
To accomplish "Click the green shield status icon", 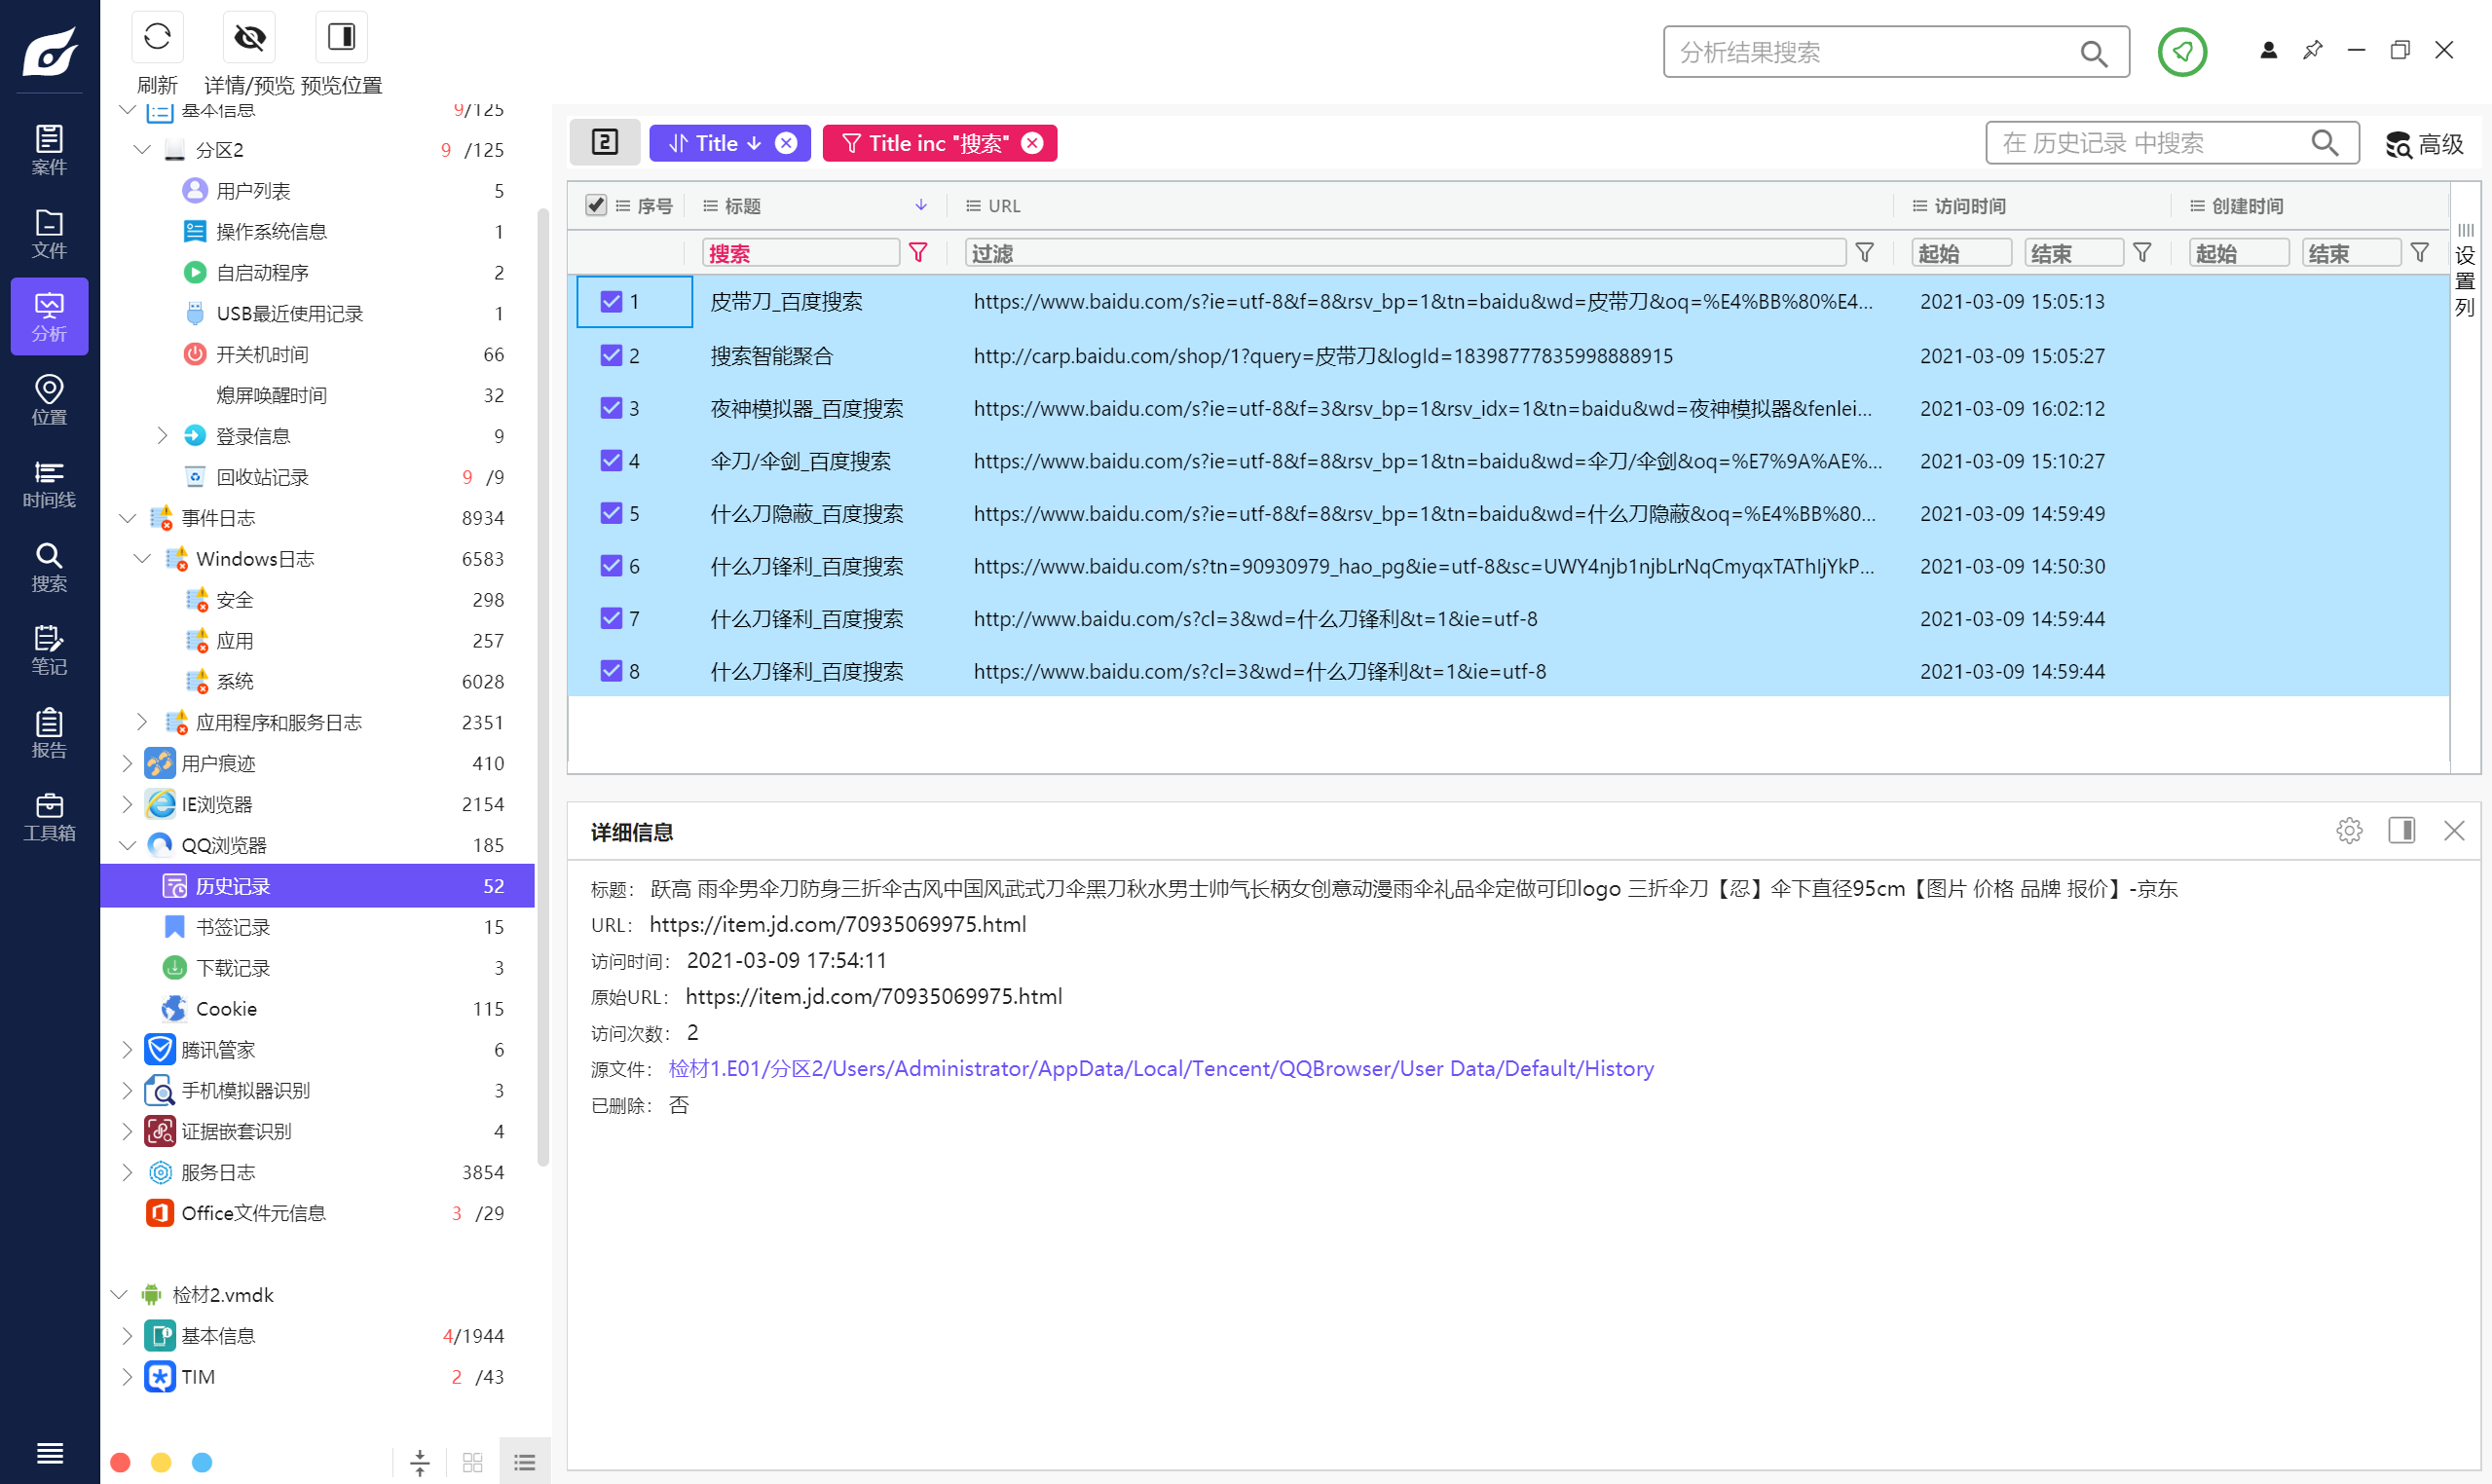I will (x=2181, y=52).
